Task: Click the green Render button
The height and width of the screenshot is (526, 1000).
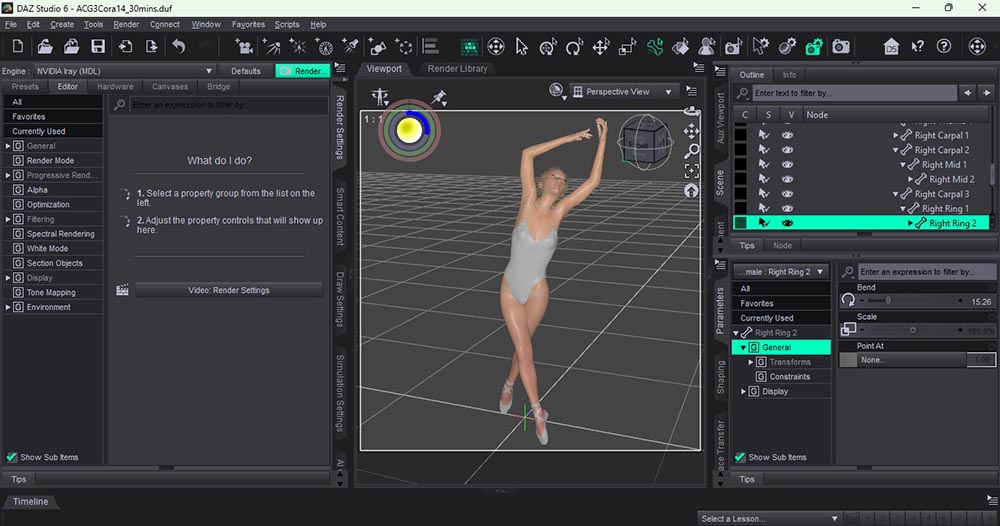Action: pos(302,71)
